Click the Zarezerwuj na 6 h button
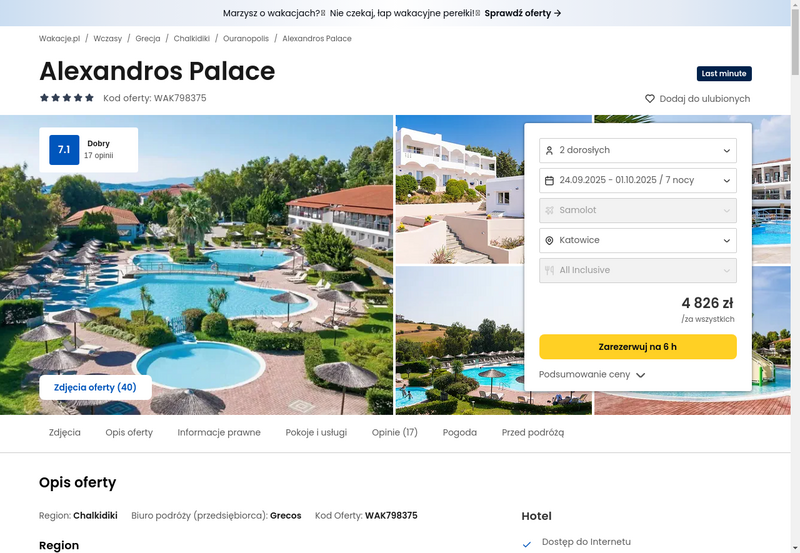The height and width of the screenshot is (553, 800). pos(638,346)
